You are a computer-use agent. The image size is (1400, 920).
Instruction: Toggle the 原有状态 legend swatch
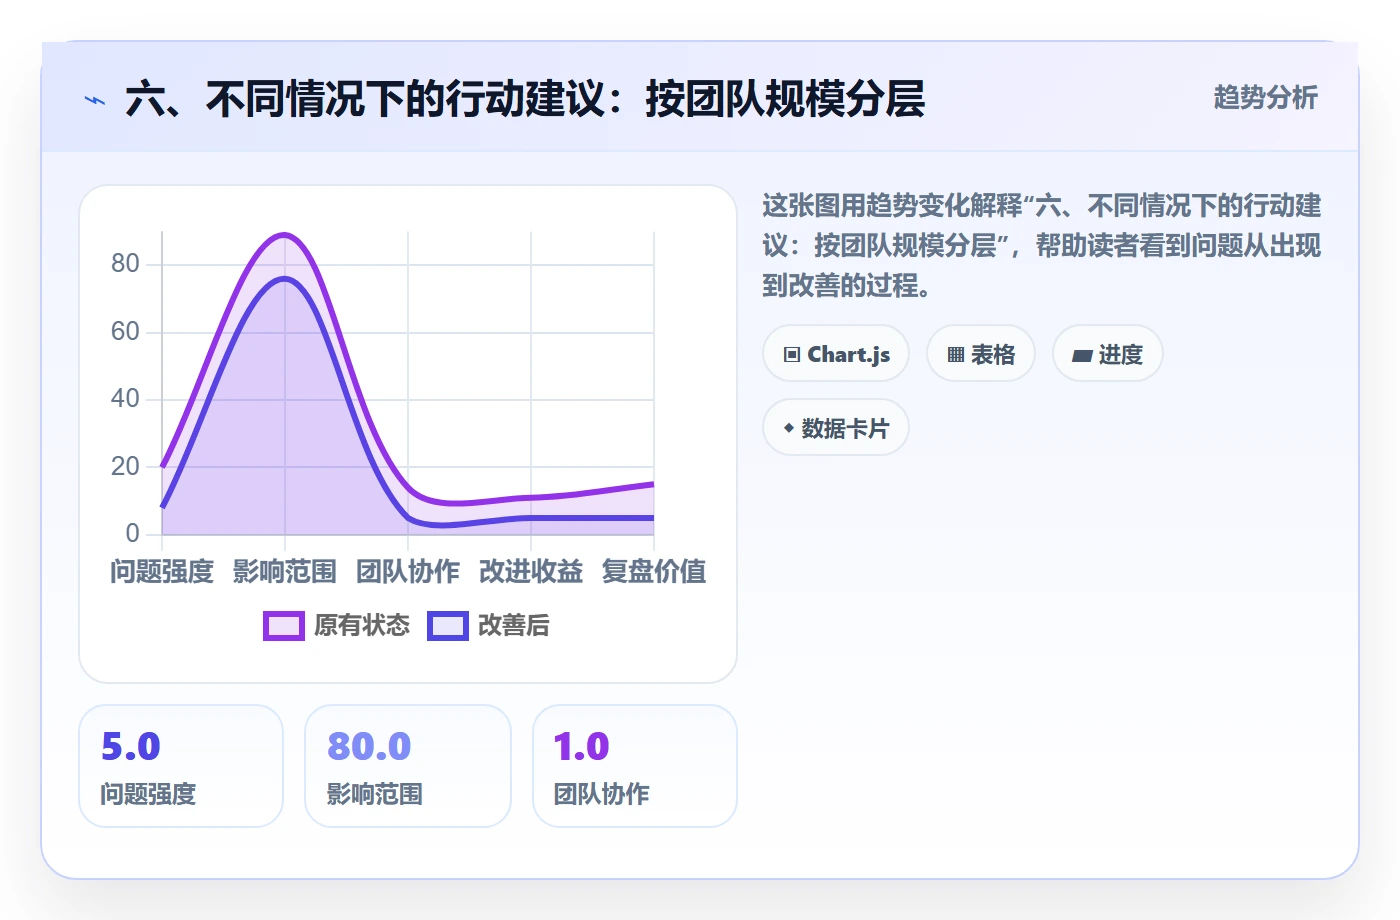(x=284, y=626)
